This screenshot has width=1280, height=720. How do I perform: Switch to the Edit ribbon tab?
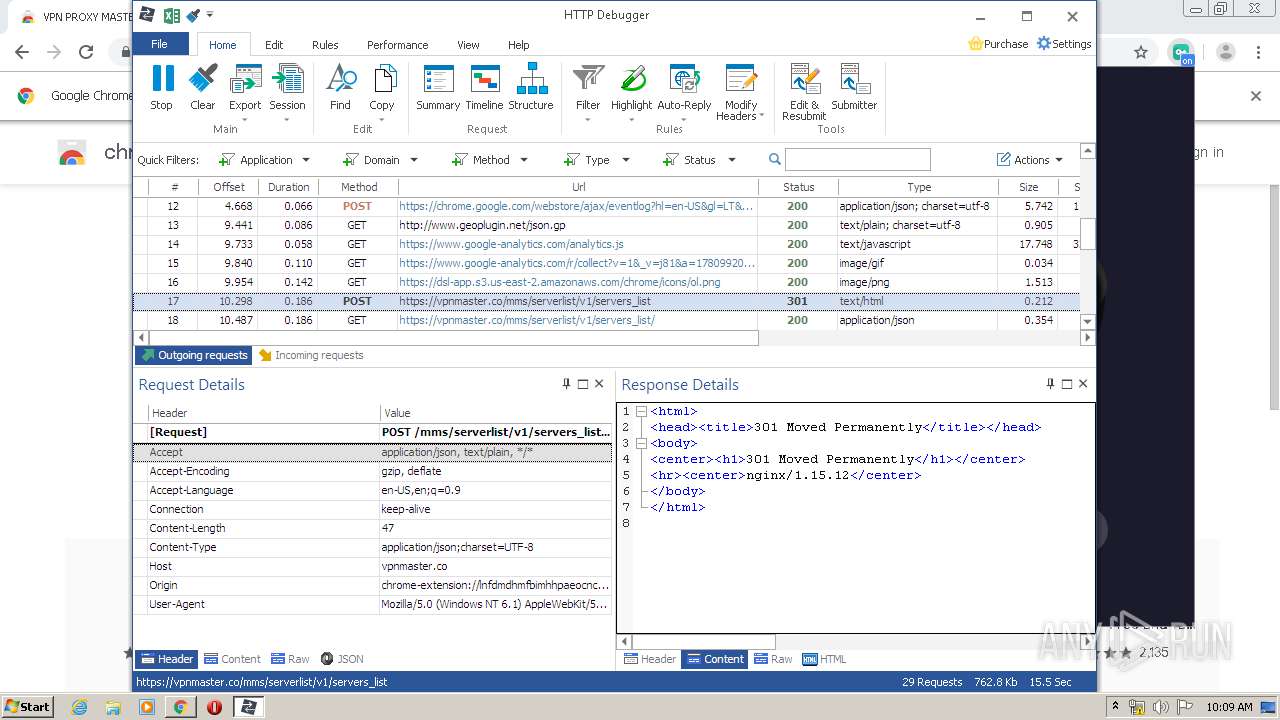click(x=274, y=45)
